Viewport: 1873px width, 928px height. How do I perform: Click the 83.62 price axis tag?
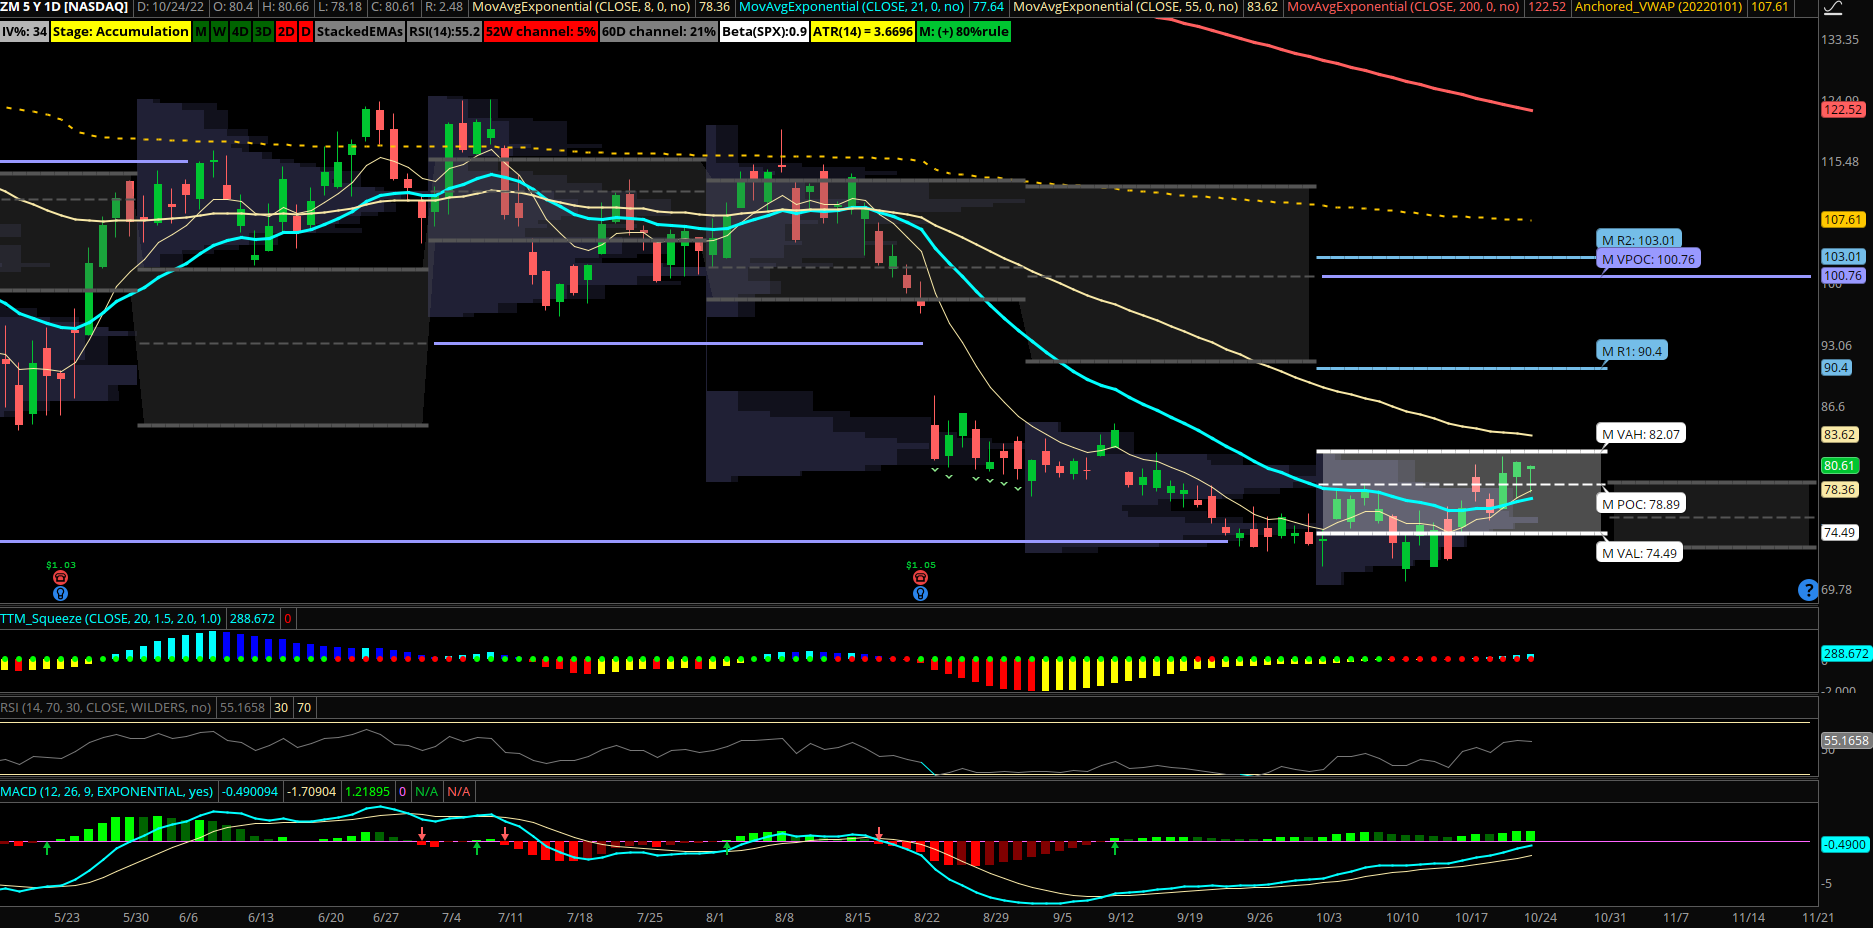(x=1839, y=435)
